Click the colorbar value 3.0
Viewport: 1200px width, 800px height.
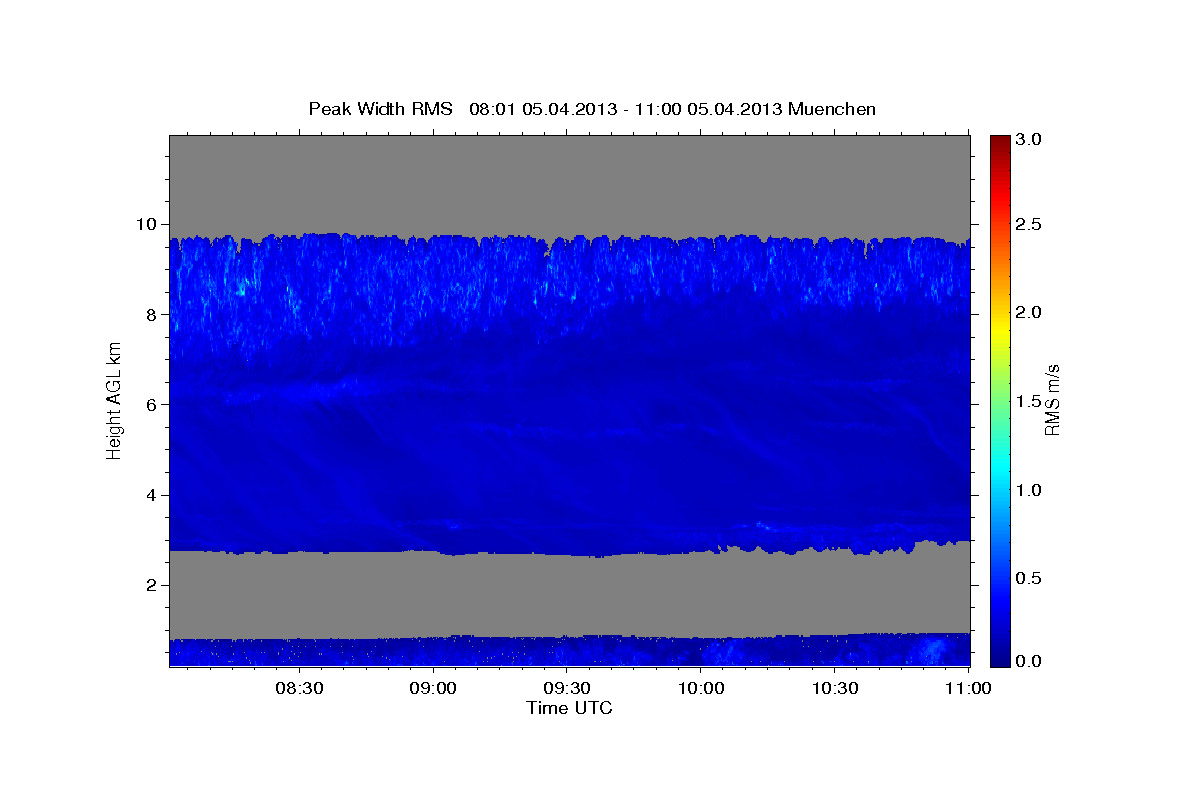(x=1028, y=139)
